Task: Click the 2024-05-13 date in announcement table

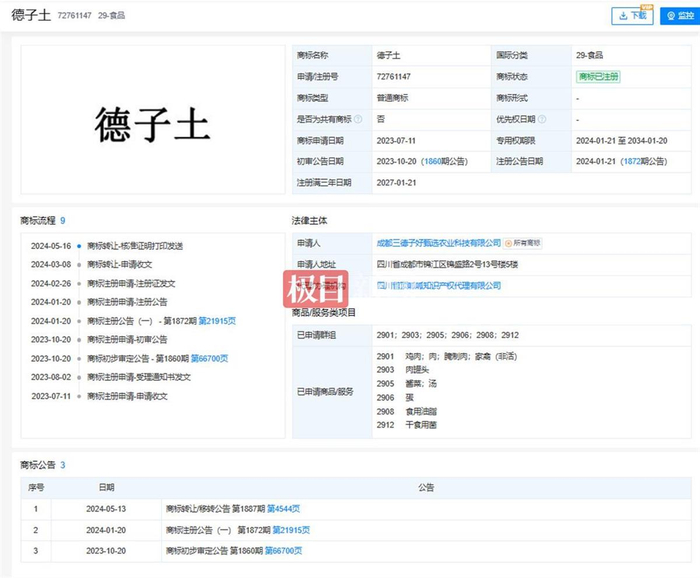Action: click(x=106, y=509)
